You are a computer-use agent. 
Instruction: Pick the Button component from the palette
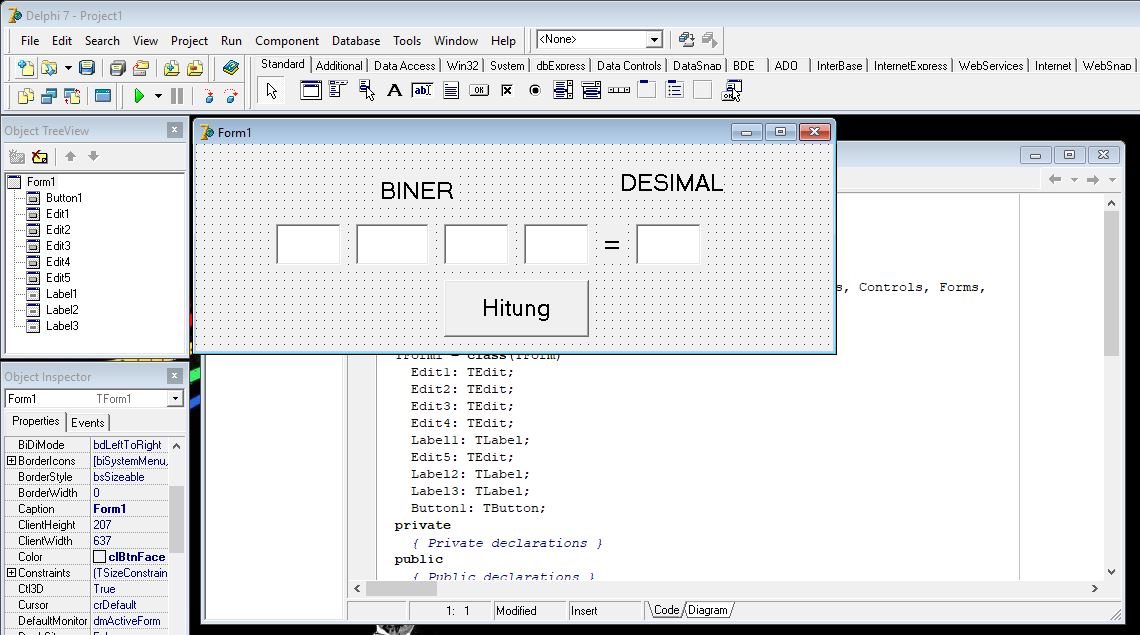point(478,90)
